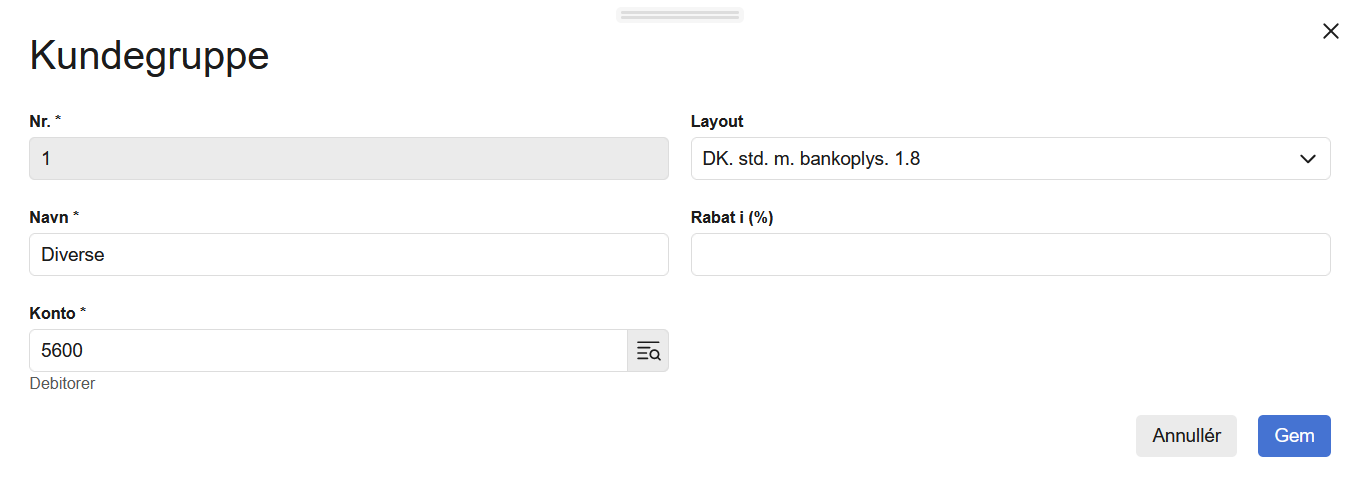The width and height of the screenshot is (1358, 486).
Task: Click the Navn label
Action: pos(50,218)
